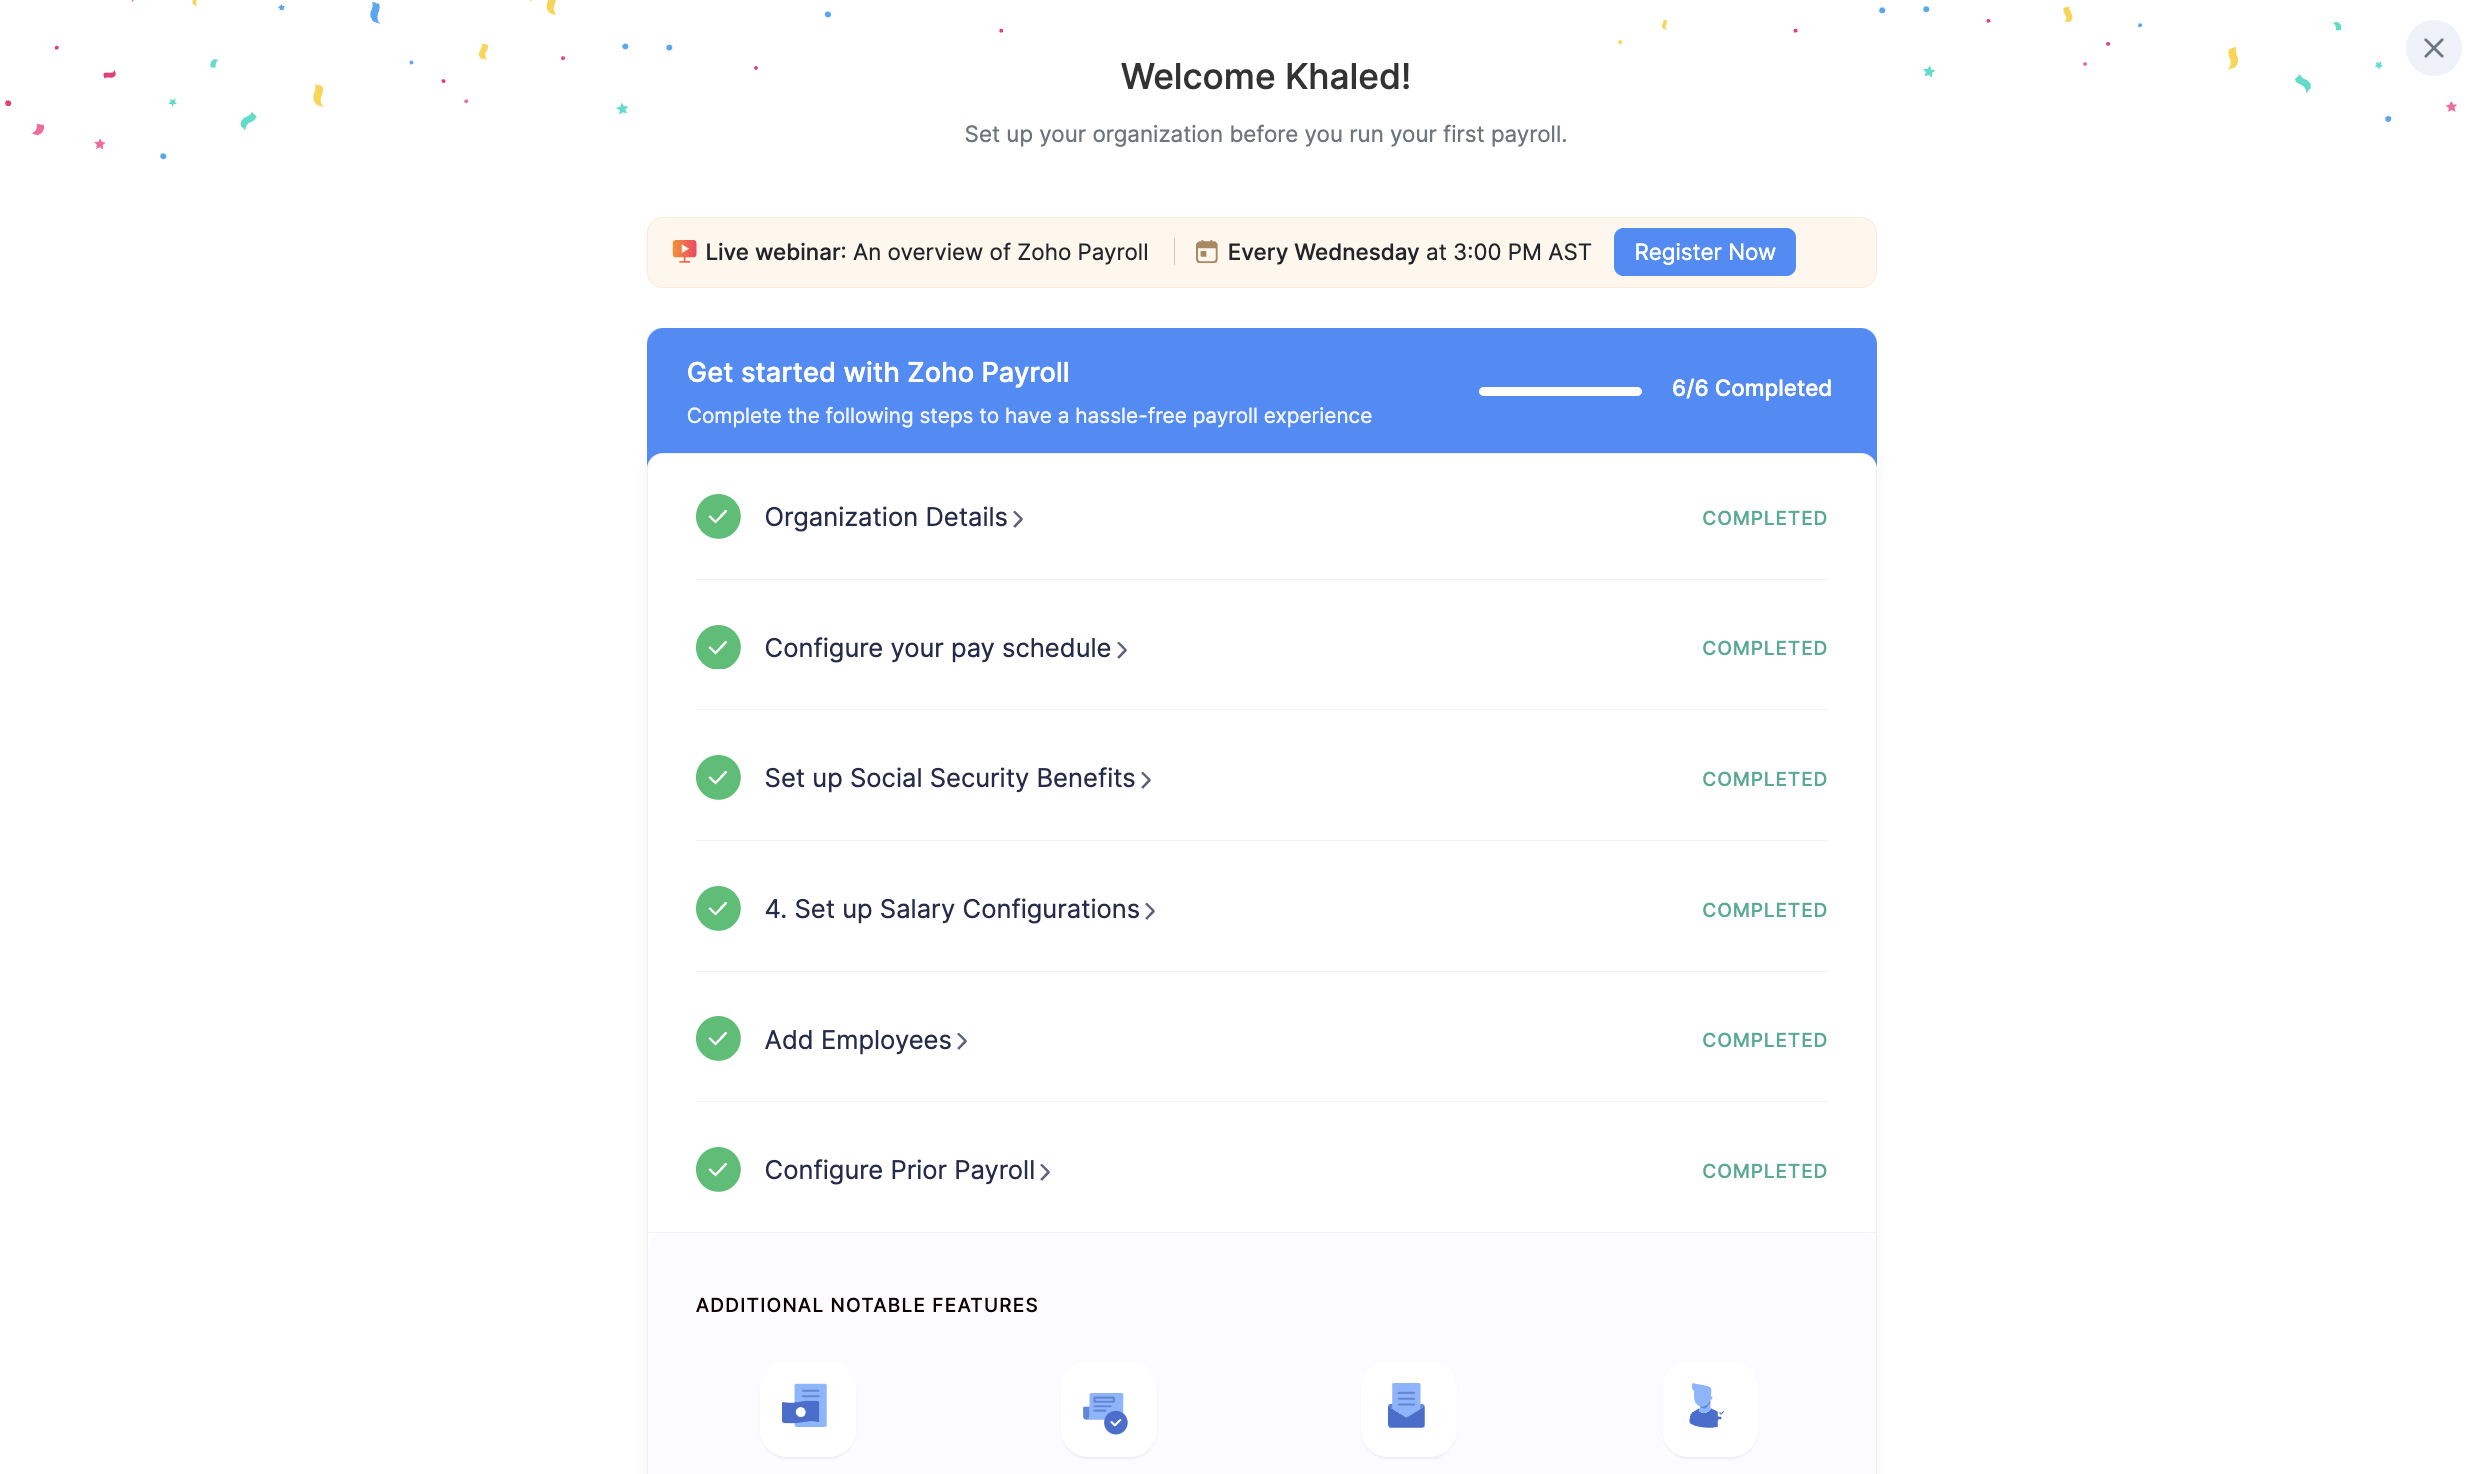Click the document with checkmark feature icon
Image resolution: width=2484 pixels, height=1474 pixels.
click(1107, 1410)
